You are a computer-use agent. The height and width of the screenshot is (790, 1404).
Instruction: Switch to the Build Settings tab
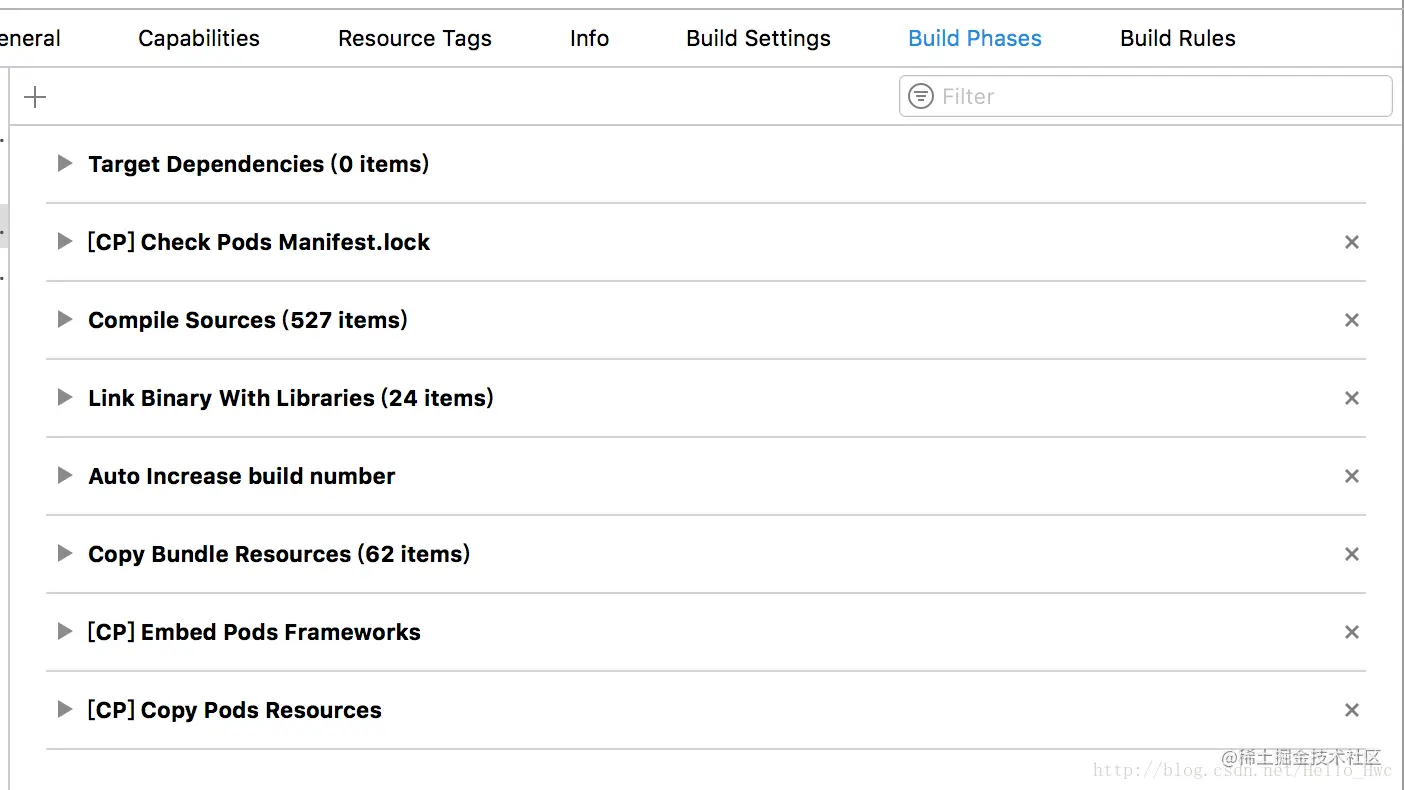[x=758, y=38]
